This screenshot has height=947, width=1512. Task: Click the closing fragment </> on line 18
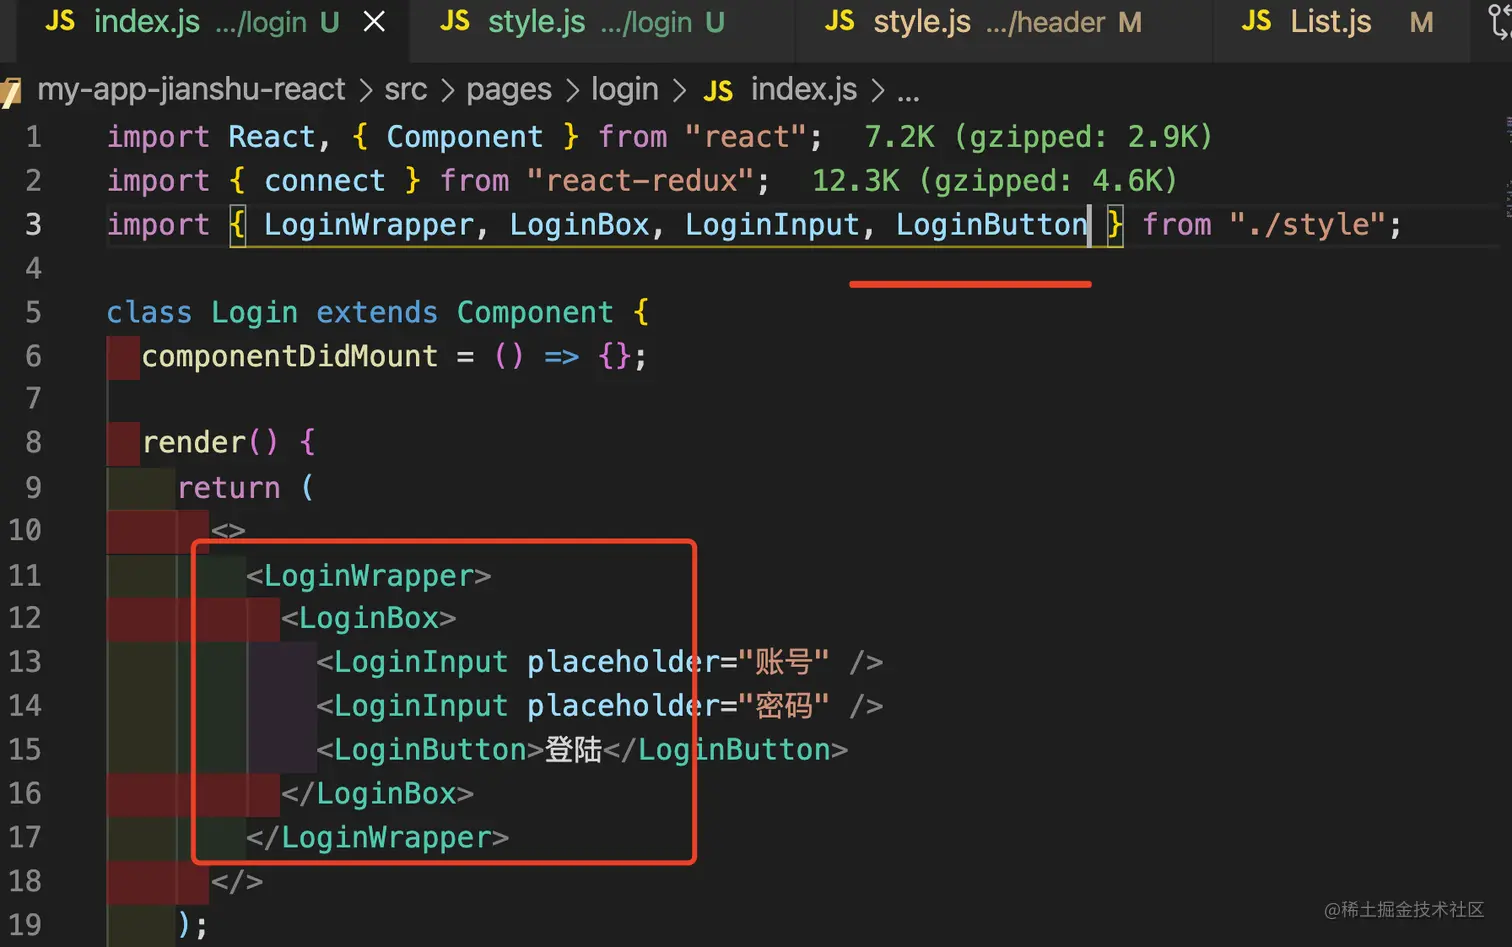(x=237, y=881)
